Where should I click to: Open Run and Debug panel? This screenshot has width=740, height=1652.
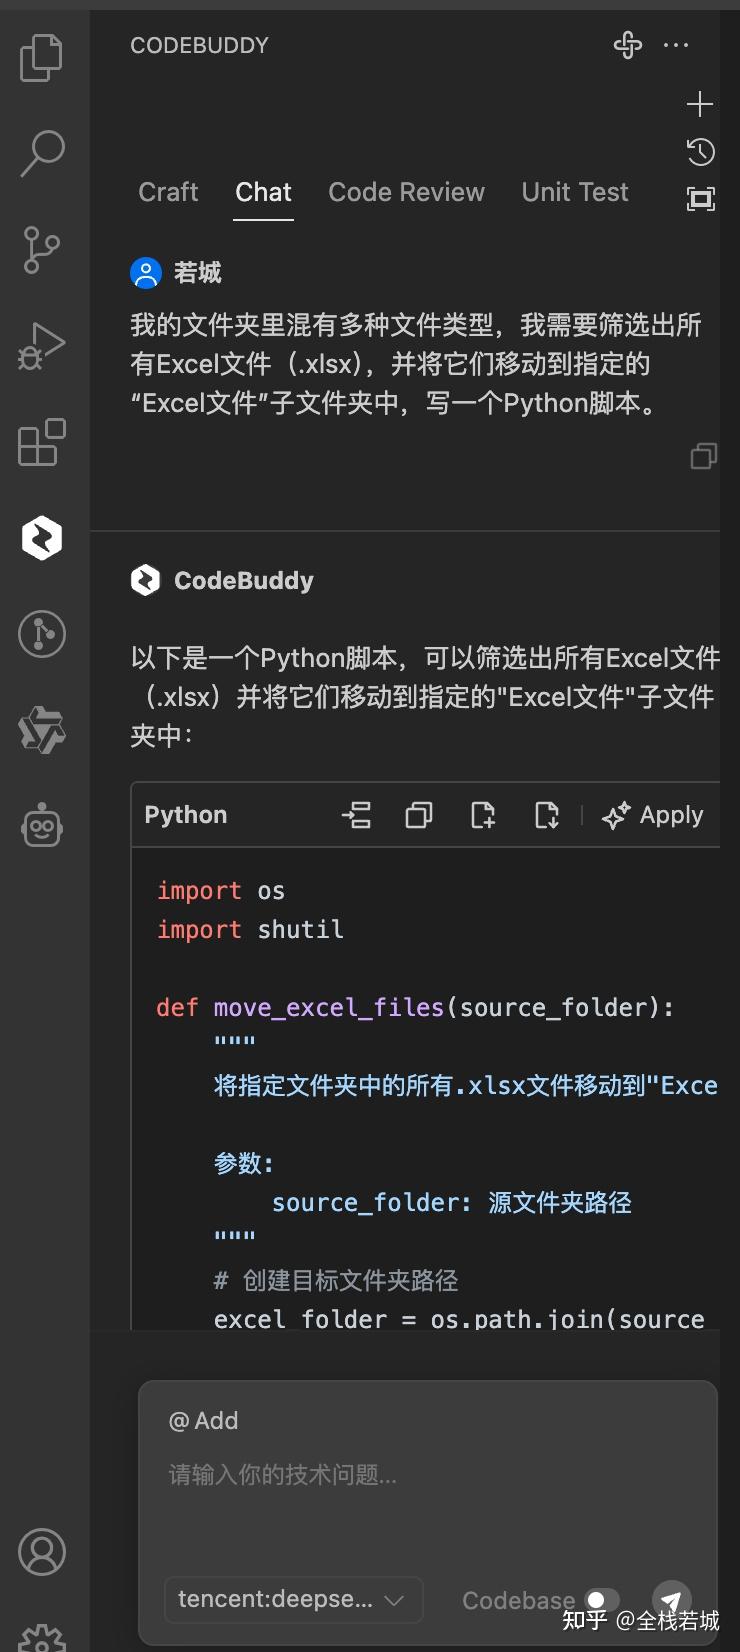coord(40,344)
